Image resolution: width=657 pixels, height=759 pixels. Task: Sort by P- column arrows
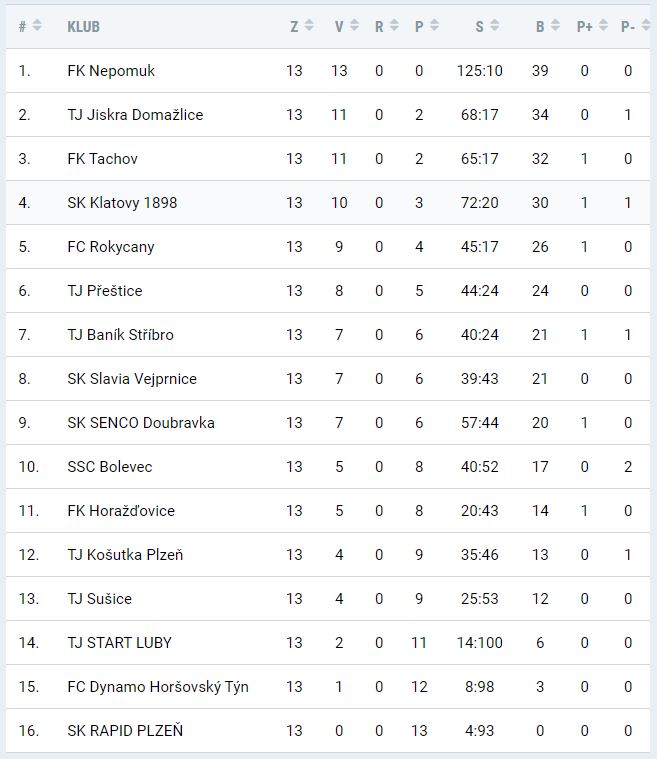pyautogui.click(x=642, y=27)
